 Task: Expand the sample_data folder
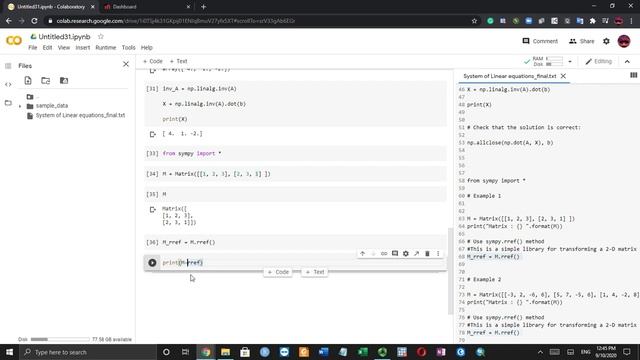click(x=20, y=106)
